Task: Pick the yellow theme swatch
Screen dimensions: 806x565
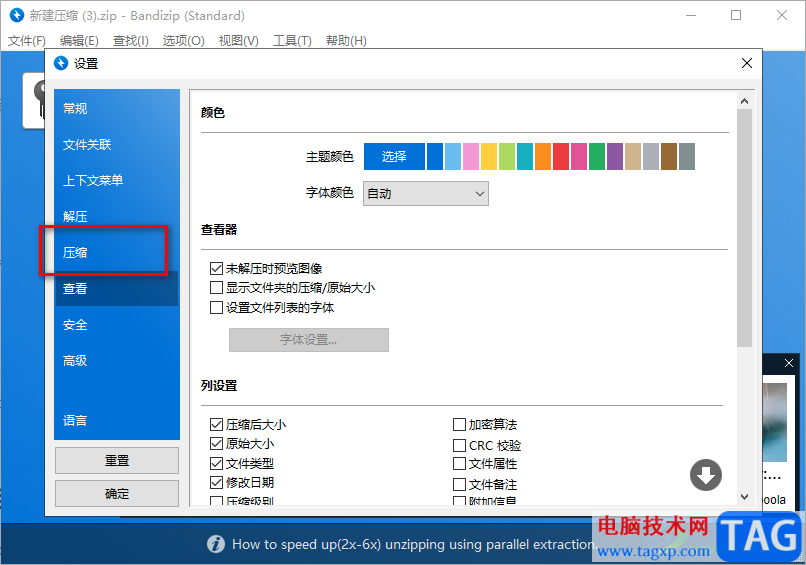Action: point(489,156)
